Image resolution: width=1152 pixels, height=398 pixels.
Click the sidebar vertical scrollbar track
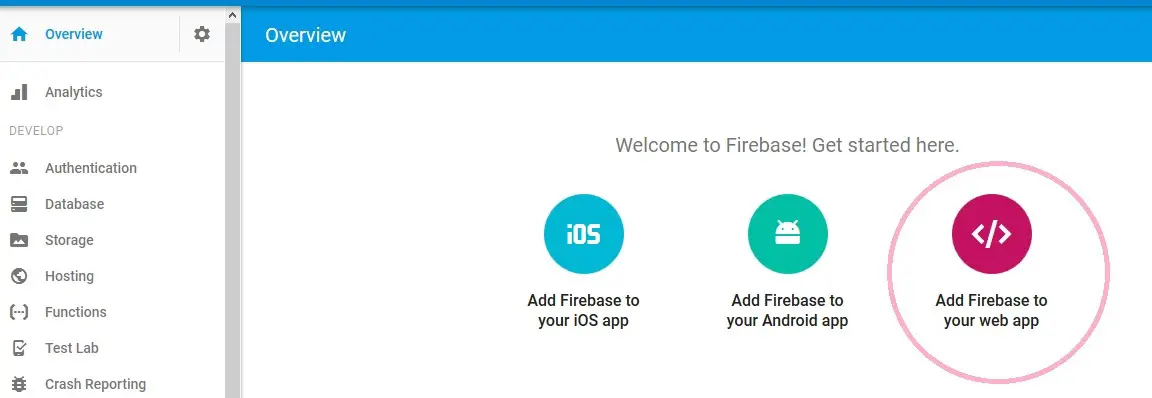[x=233, y=210]
